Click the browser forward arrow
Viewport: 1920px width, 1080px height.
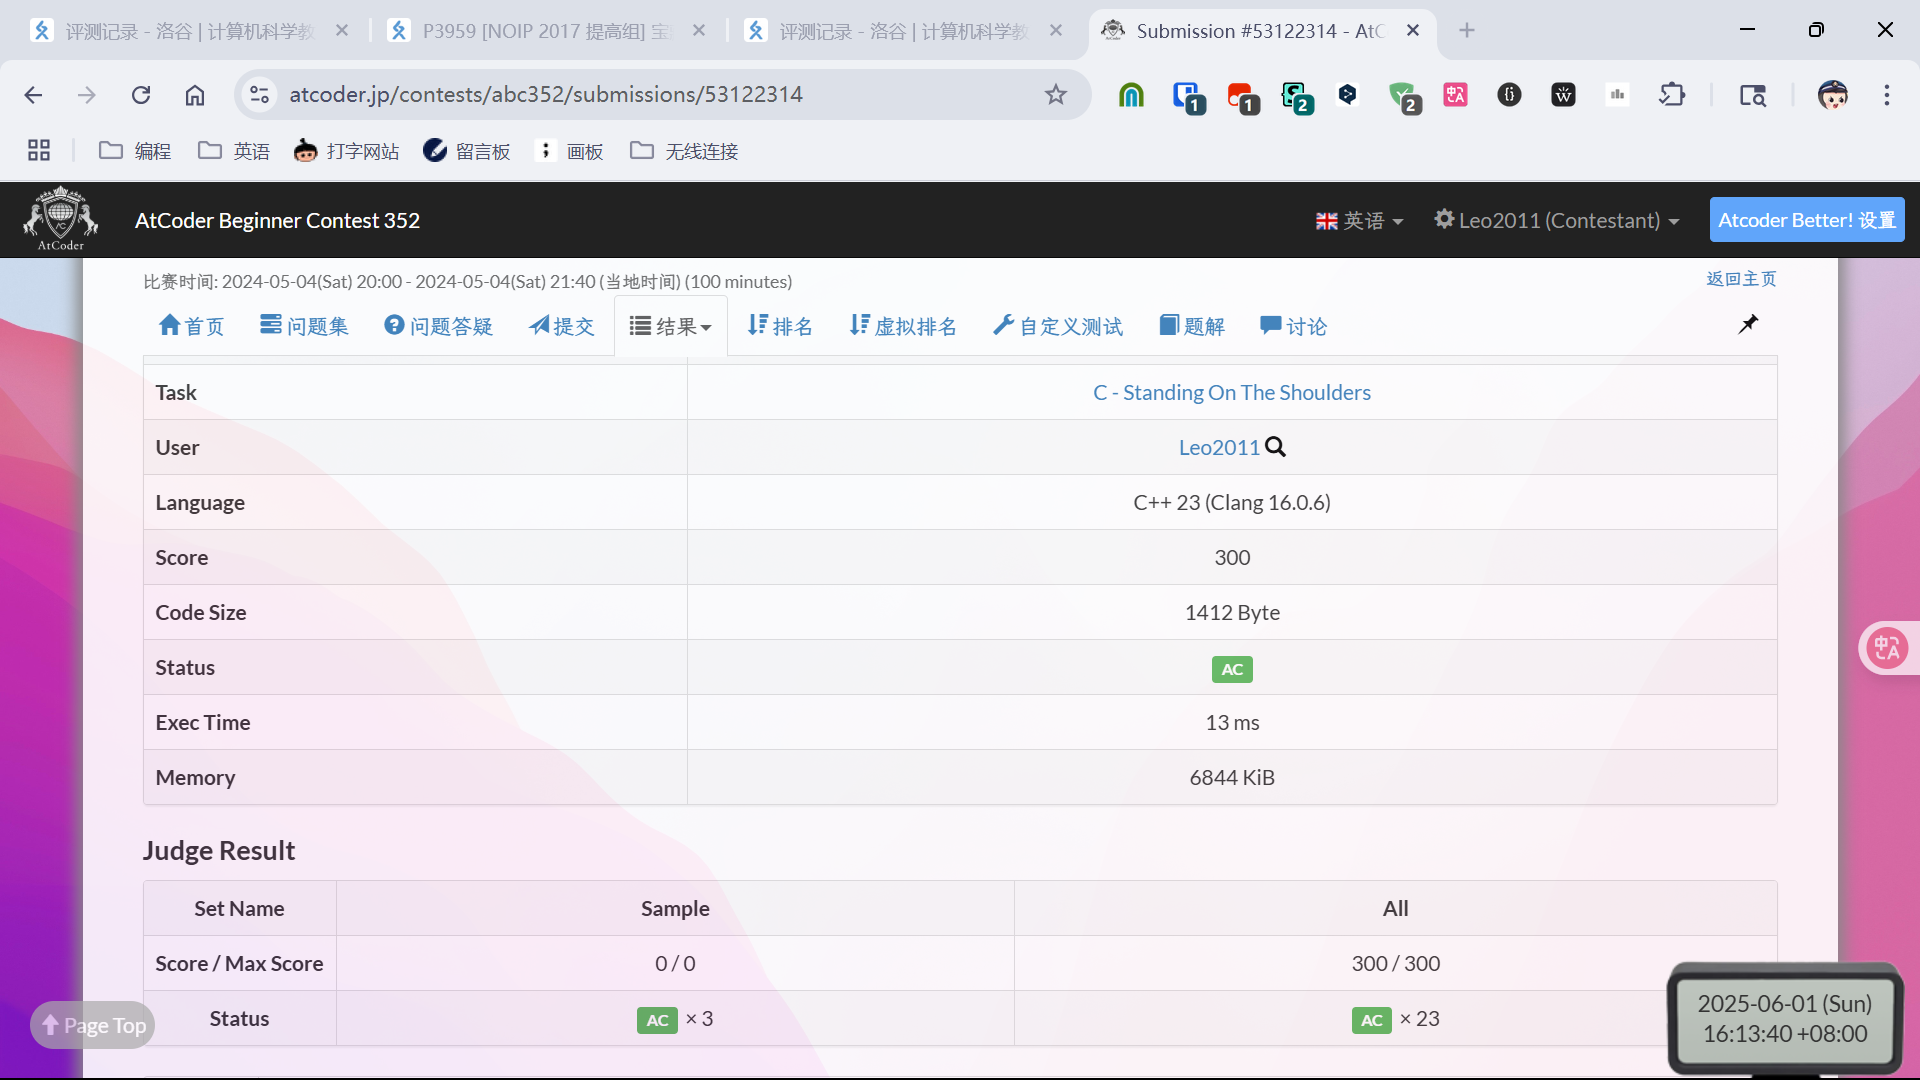[x=87, y=95]
